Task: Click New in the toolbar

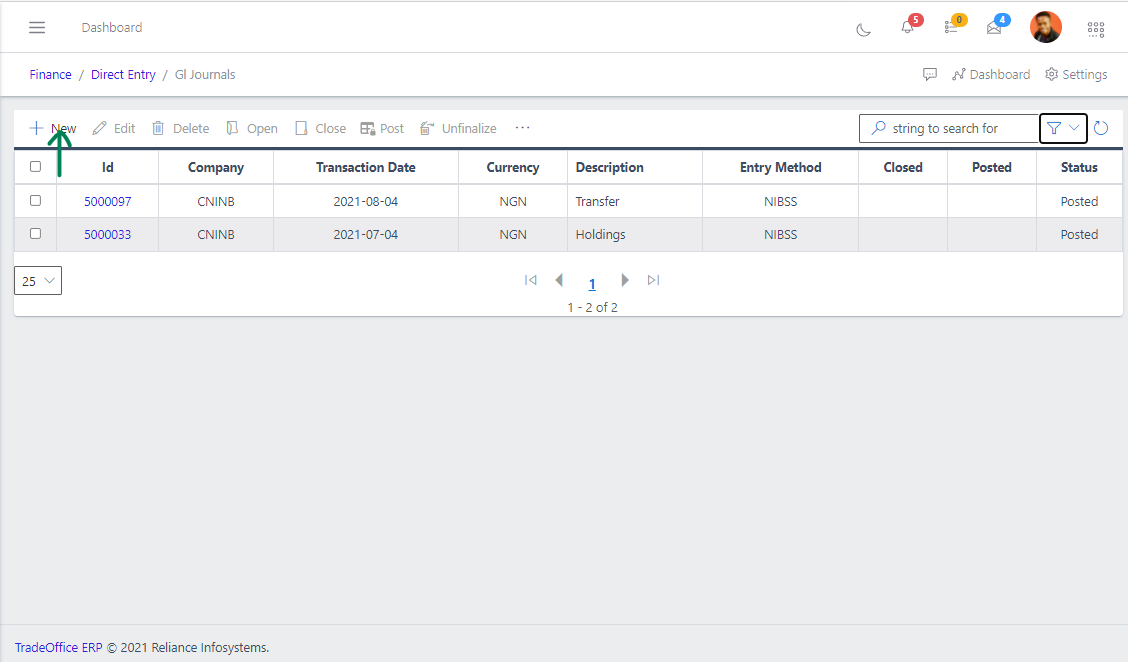Action: click(53, 128)
